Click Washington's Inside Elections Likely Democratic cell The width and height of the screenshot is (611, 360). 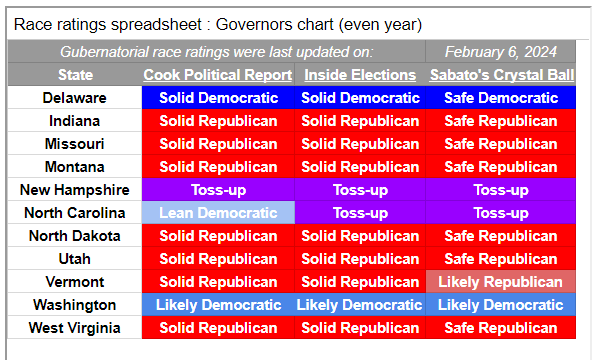point(360,305)
